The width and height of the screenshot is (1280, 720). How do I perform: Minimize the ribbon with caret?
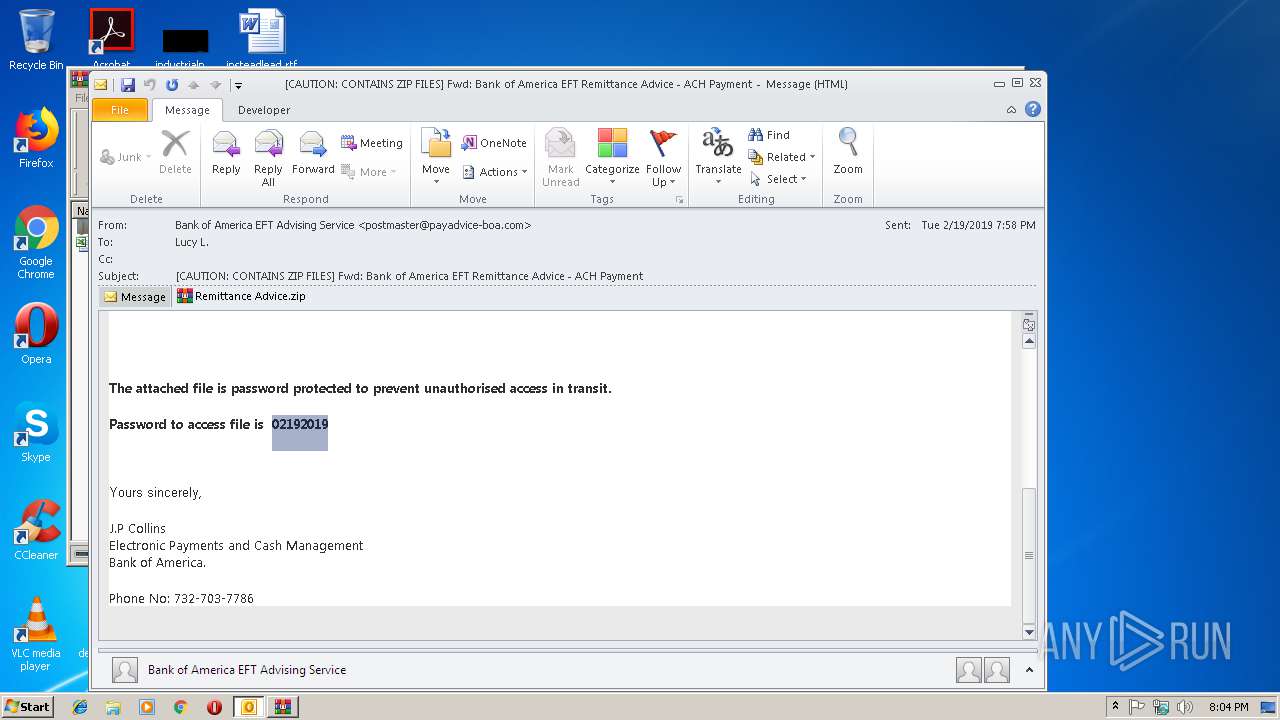pyautogui.click(x=1011, y=110)
